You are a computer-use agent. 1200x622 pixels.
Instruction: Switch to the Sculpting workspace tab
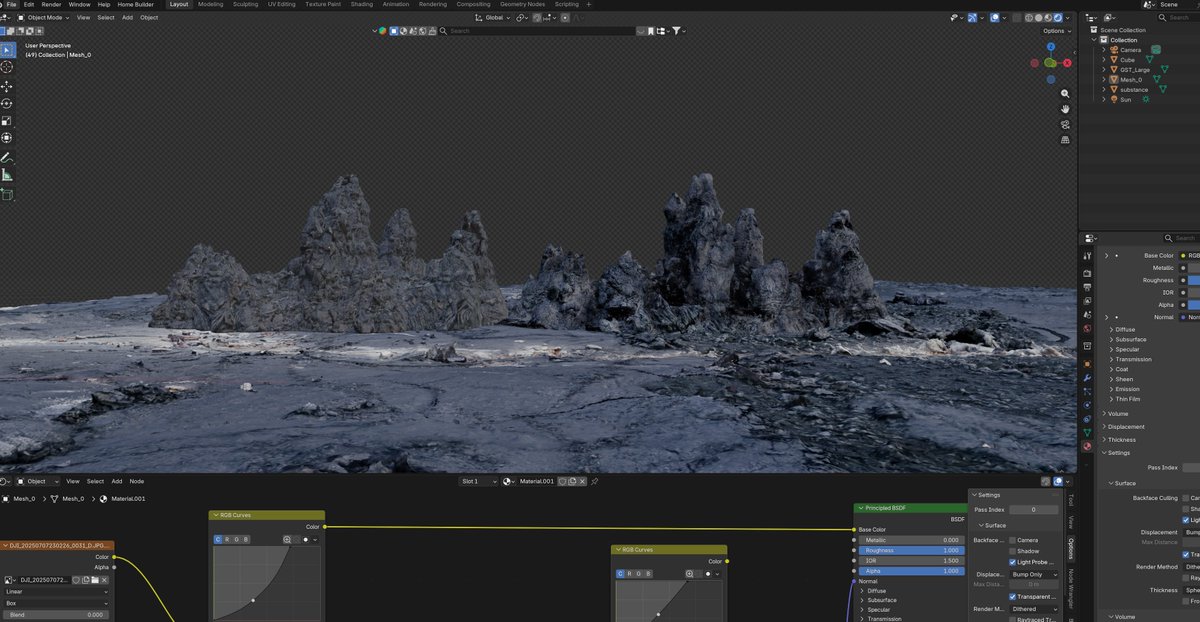pyautogui.click(x=245, y=4)
